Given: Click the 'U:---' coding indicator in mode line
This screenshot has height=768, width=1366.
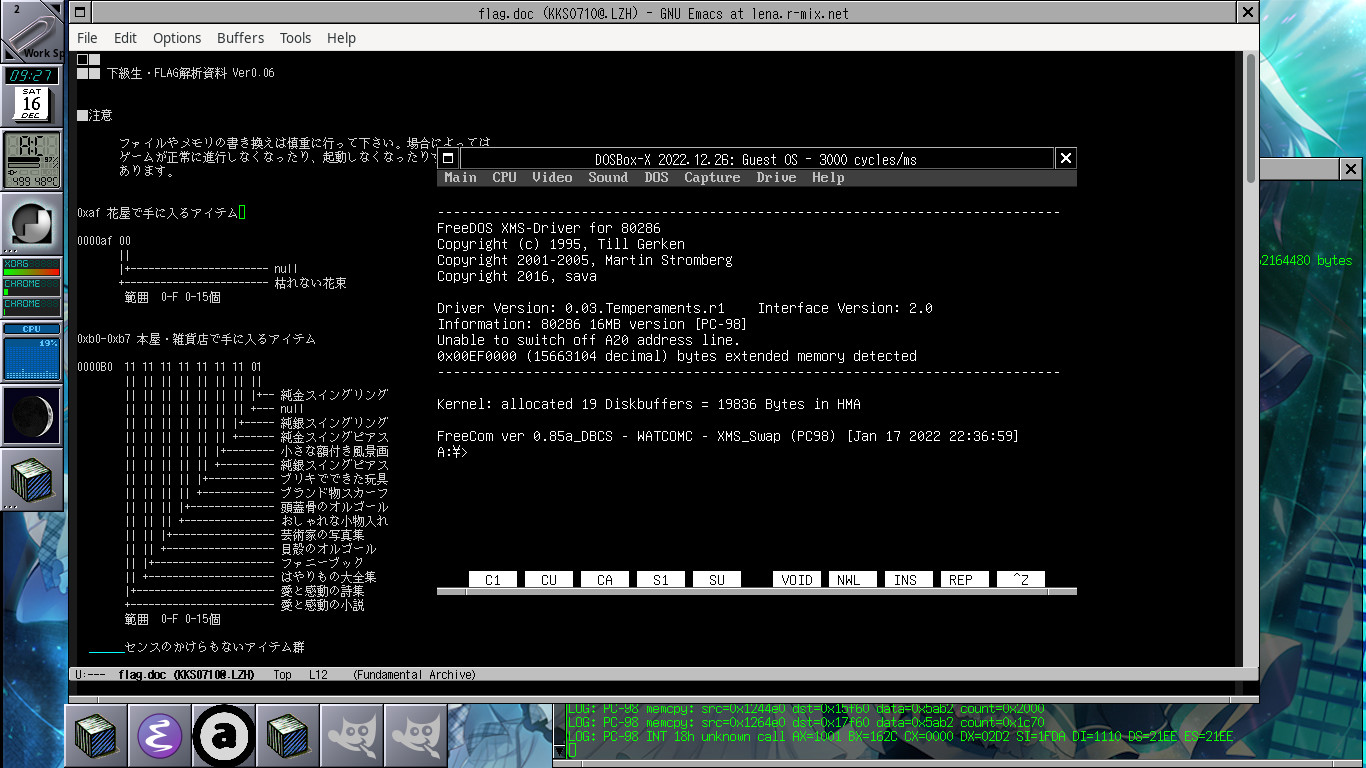Looking at the screenshot, I should (91, 675).
